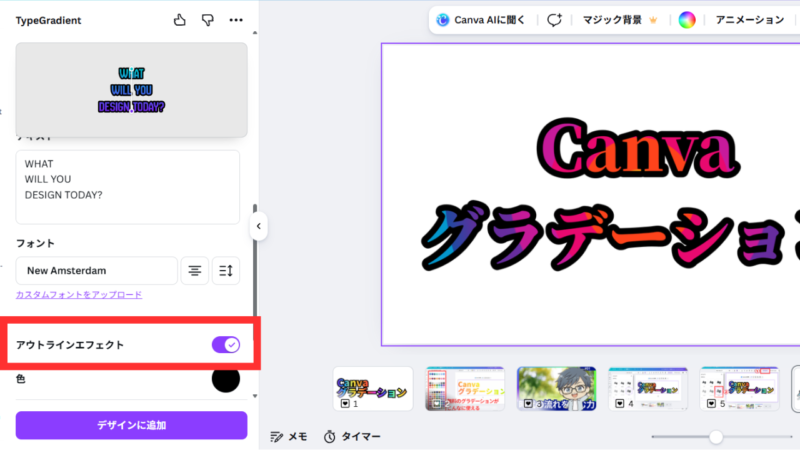The width and height of the screenshot is (800, 450).
Task: Click the Canva AI sparkle icon
Action: point(442,20)
